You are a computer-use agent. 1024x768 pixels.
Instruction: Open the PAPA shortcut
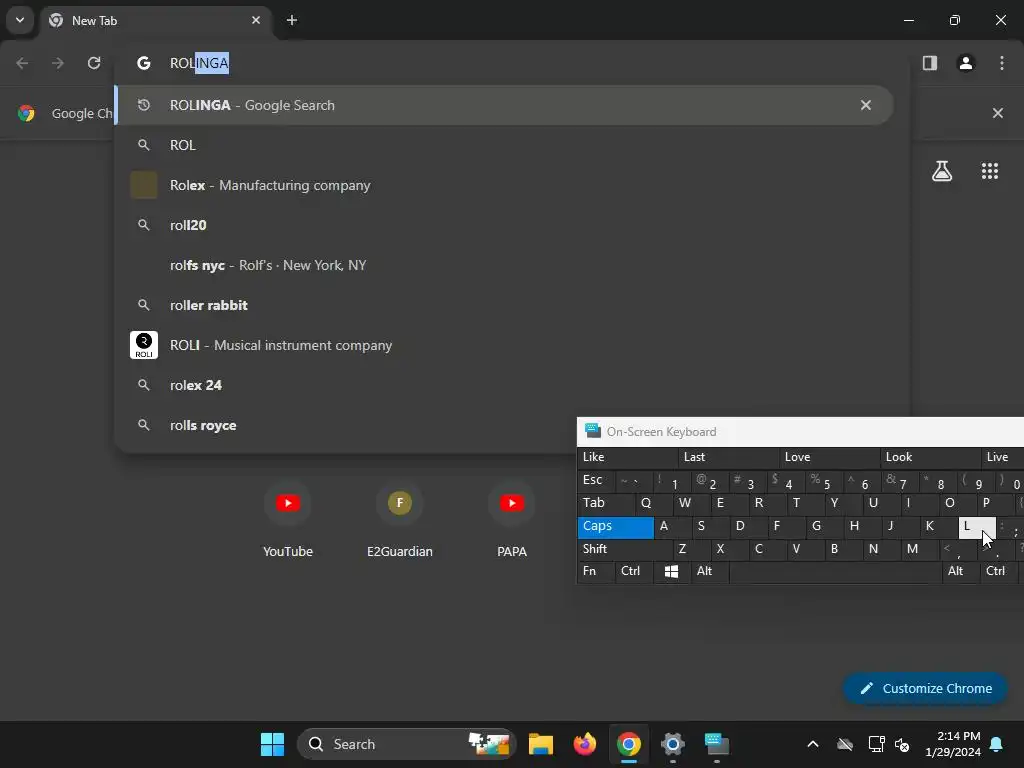click(512, 520)
